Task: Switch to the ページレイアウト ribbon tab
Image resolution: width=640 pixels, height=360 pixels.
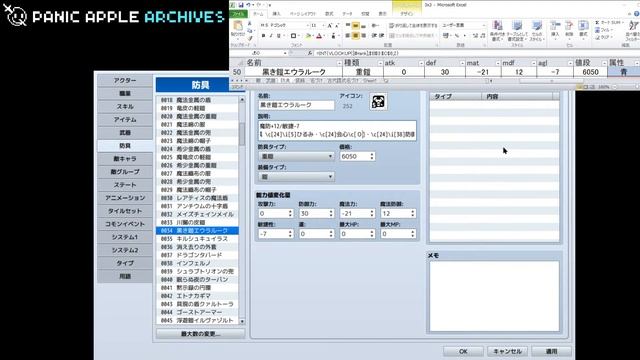Action: 302,14
